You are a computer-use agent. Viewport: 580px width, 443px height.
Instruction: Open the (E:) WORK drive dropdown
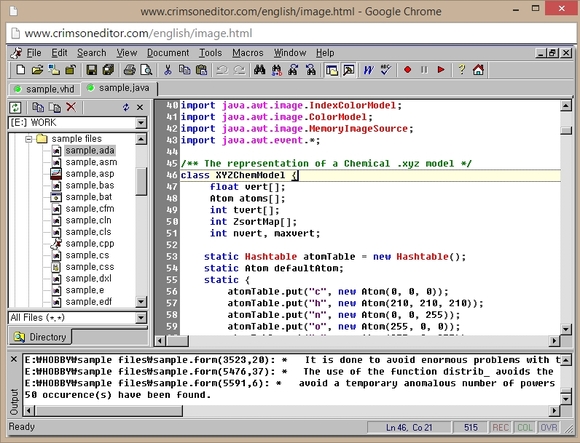141,123
